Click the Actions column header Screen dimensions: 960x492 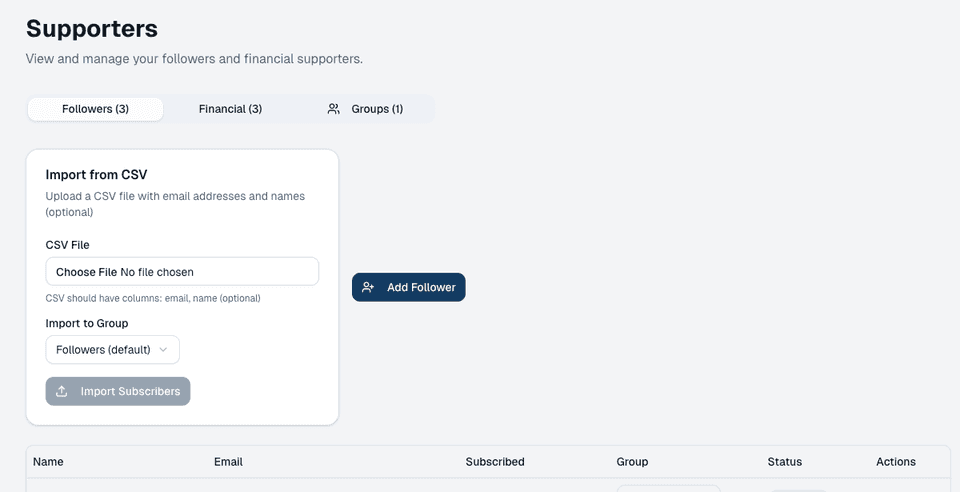pyautogui.click(x=895, y=462)
